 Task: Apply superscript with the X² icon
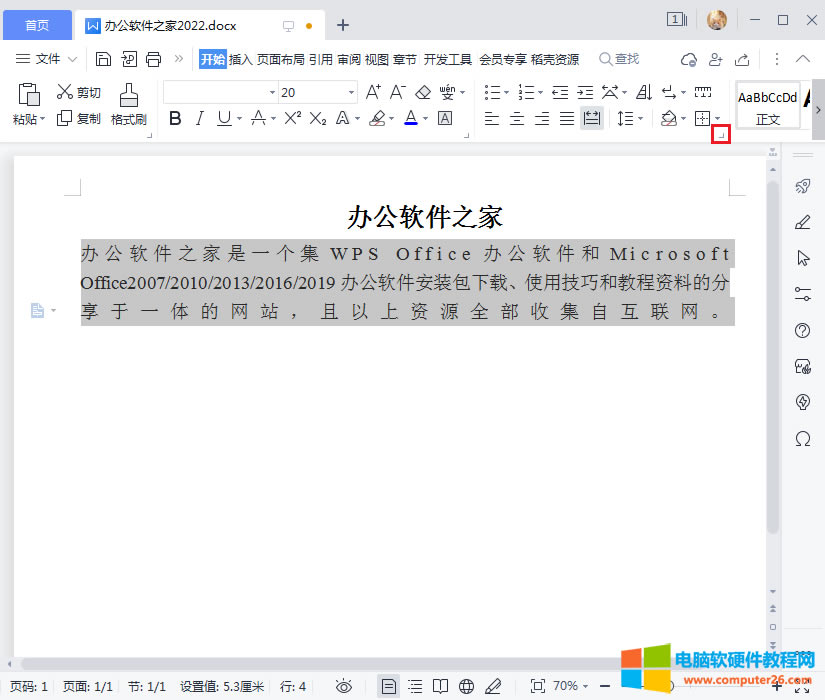[x=292, y=118]
